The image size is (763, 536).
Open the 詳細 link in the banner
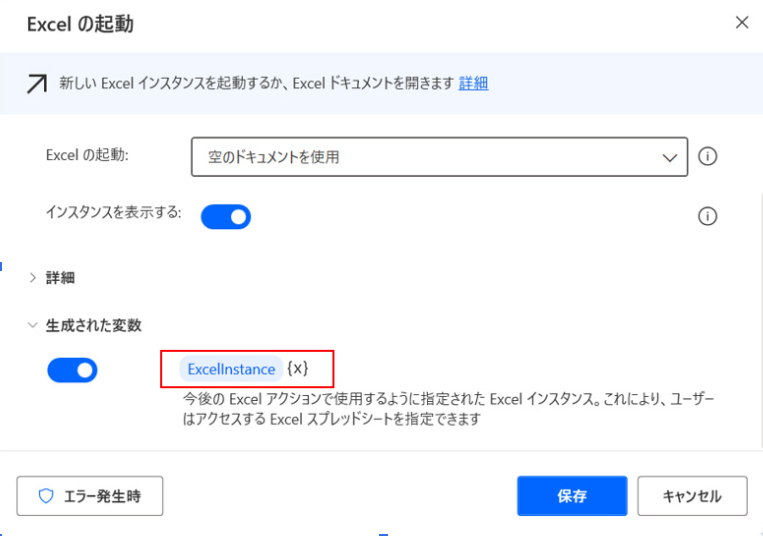pyautogui.click(x=473, y=84)
